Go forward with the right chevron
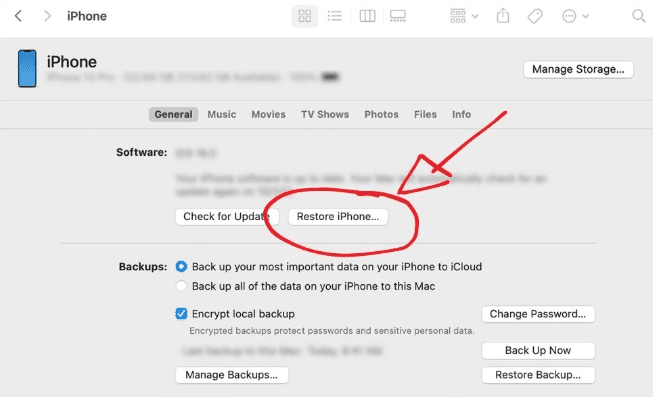This screenshot has width=653, height=397. click(x=47, y=16)
